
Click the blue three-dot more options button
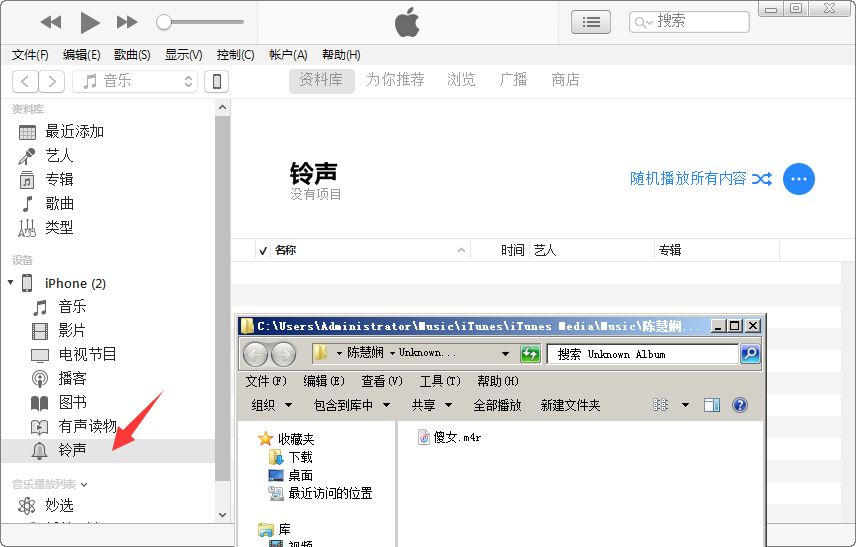(798, 179)
